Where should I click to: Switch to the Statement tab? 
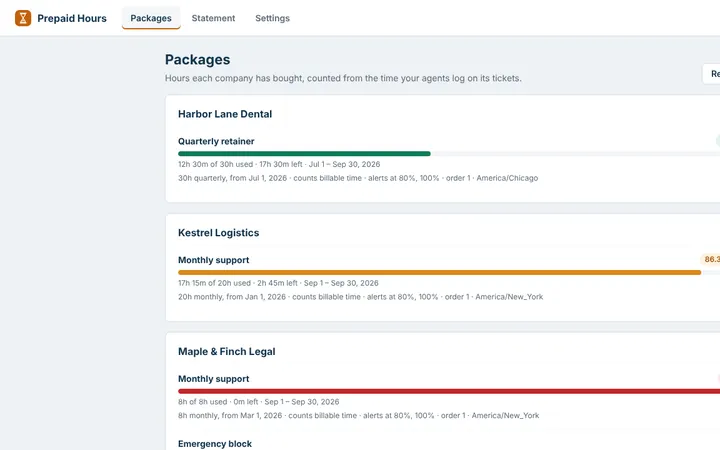pos(213,18)
